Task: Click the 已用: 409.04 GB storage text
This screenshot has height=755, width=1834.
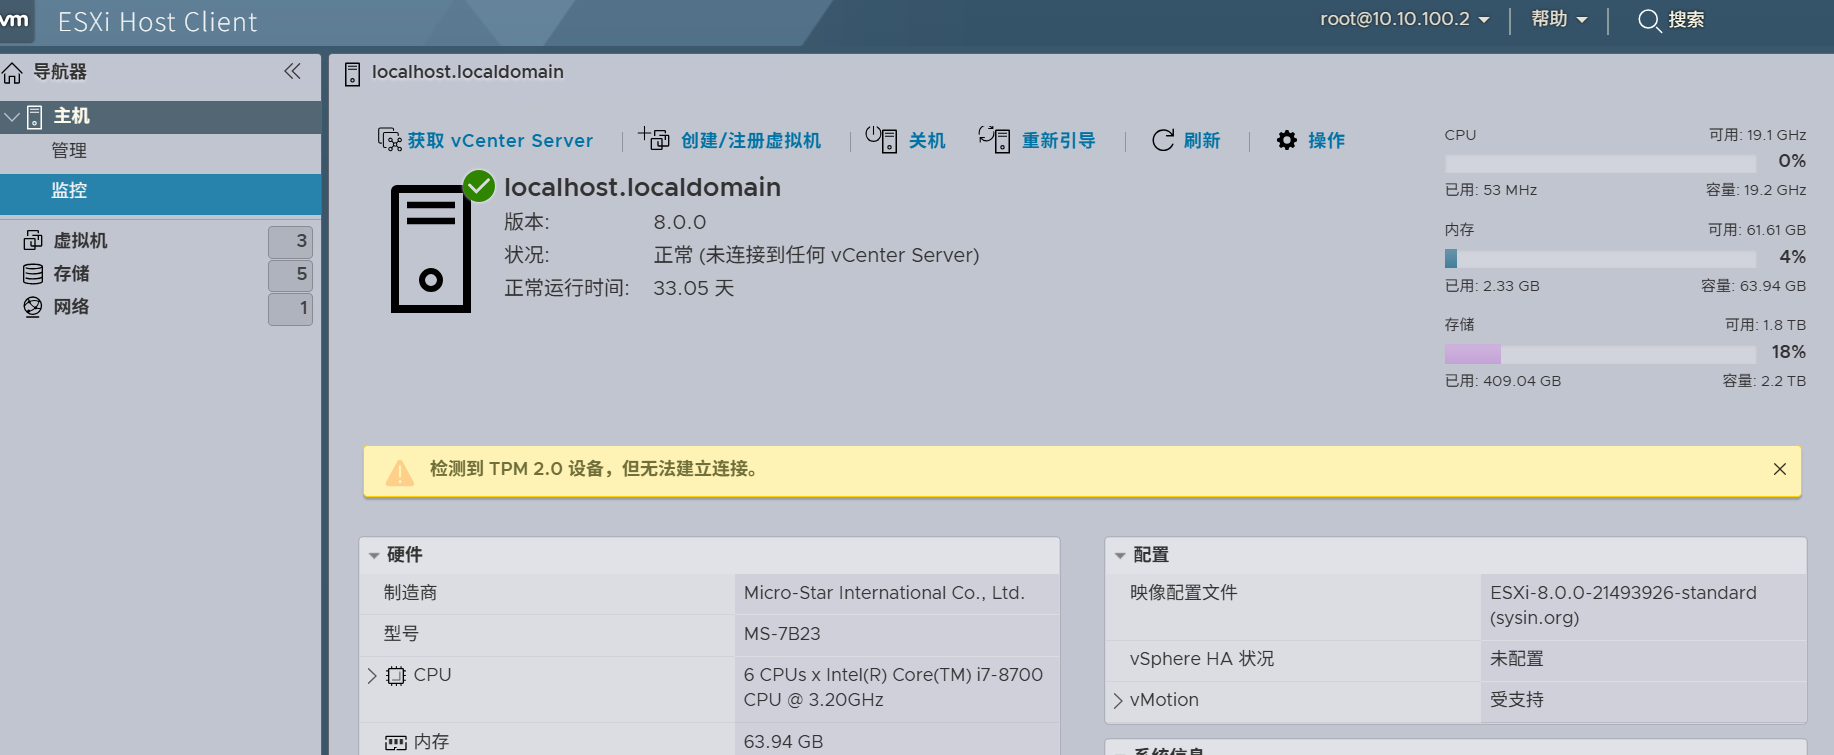Action: [1502, 381]
